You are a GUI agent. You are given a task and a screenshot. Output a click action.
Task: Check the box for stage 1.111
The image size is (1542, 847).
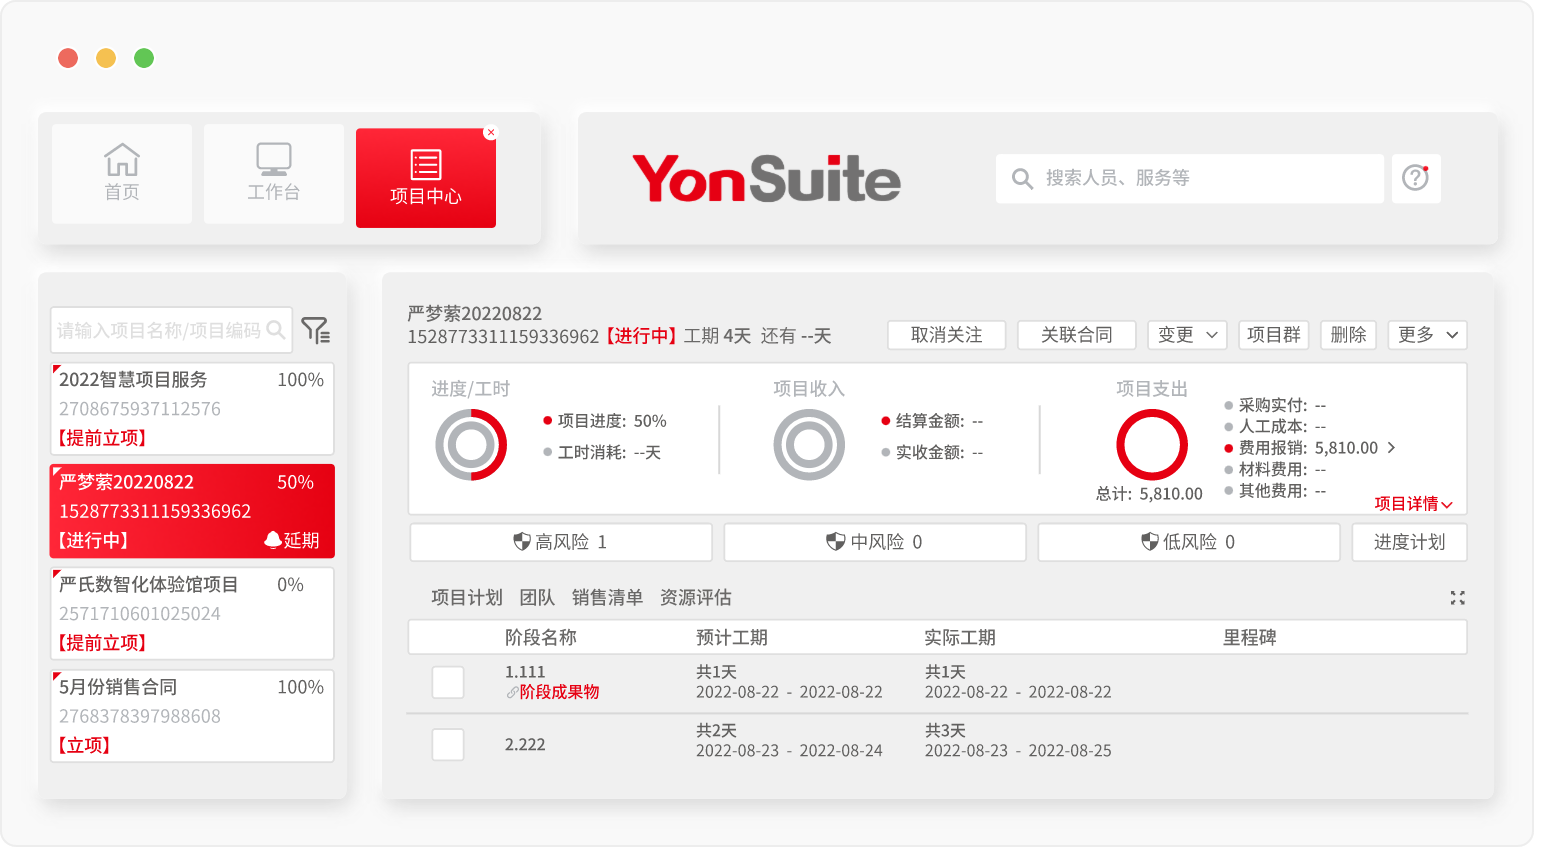click(x=448, y=682)
